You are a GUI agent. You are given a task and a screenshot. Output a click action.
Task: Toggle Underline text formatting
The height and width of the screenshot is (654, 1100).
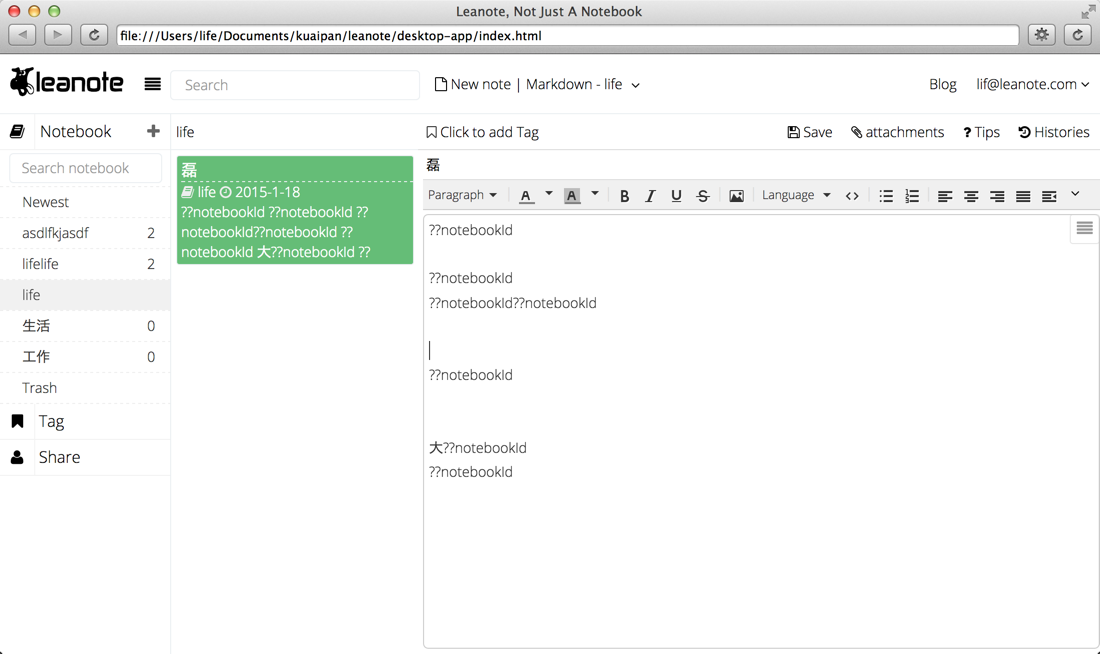(x=676, y=196)
